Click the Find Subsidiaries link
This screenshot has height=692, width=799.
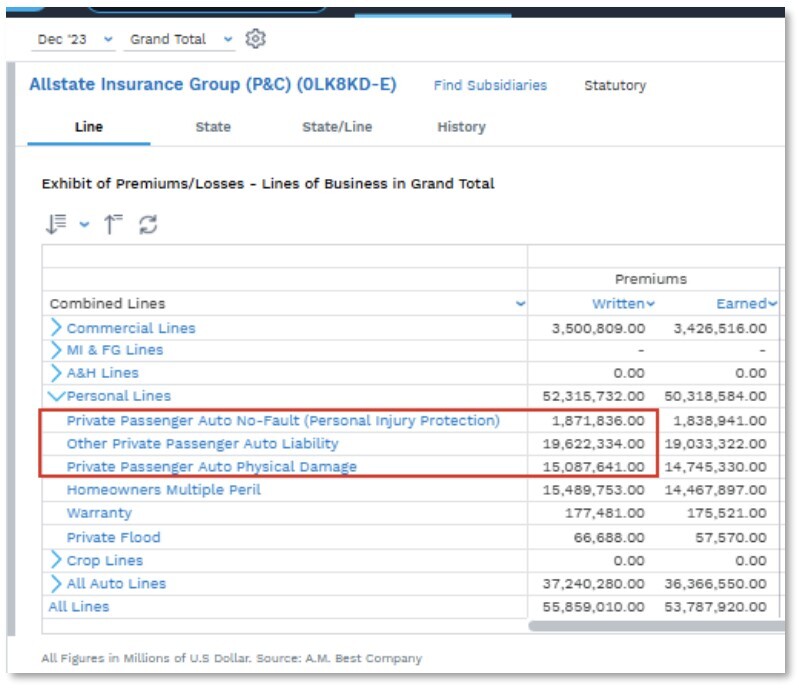point(490,86)
